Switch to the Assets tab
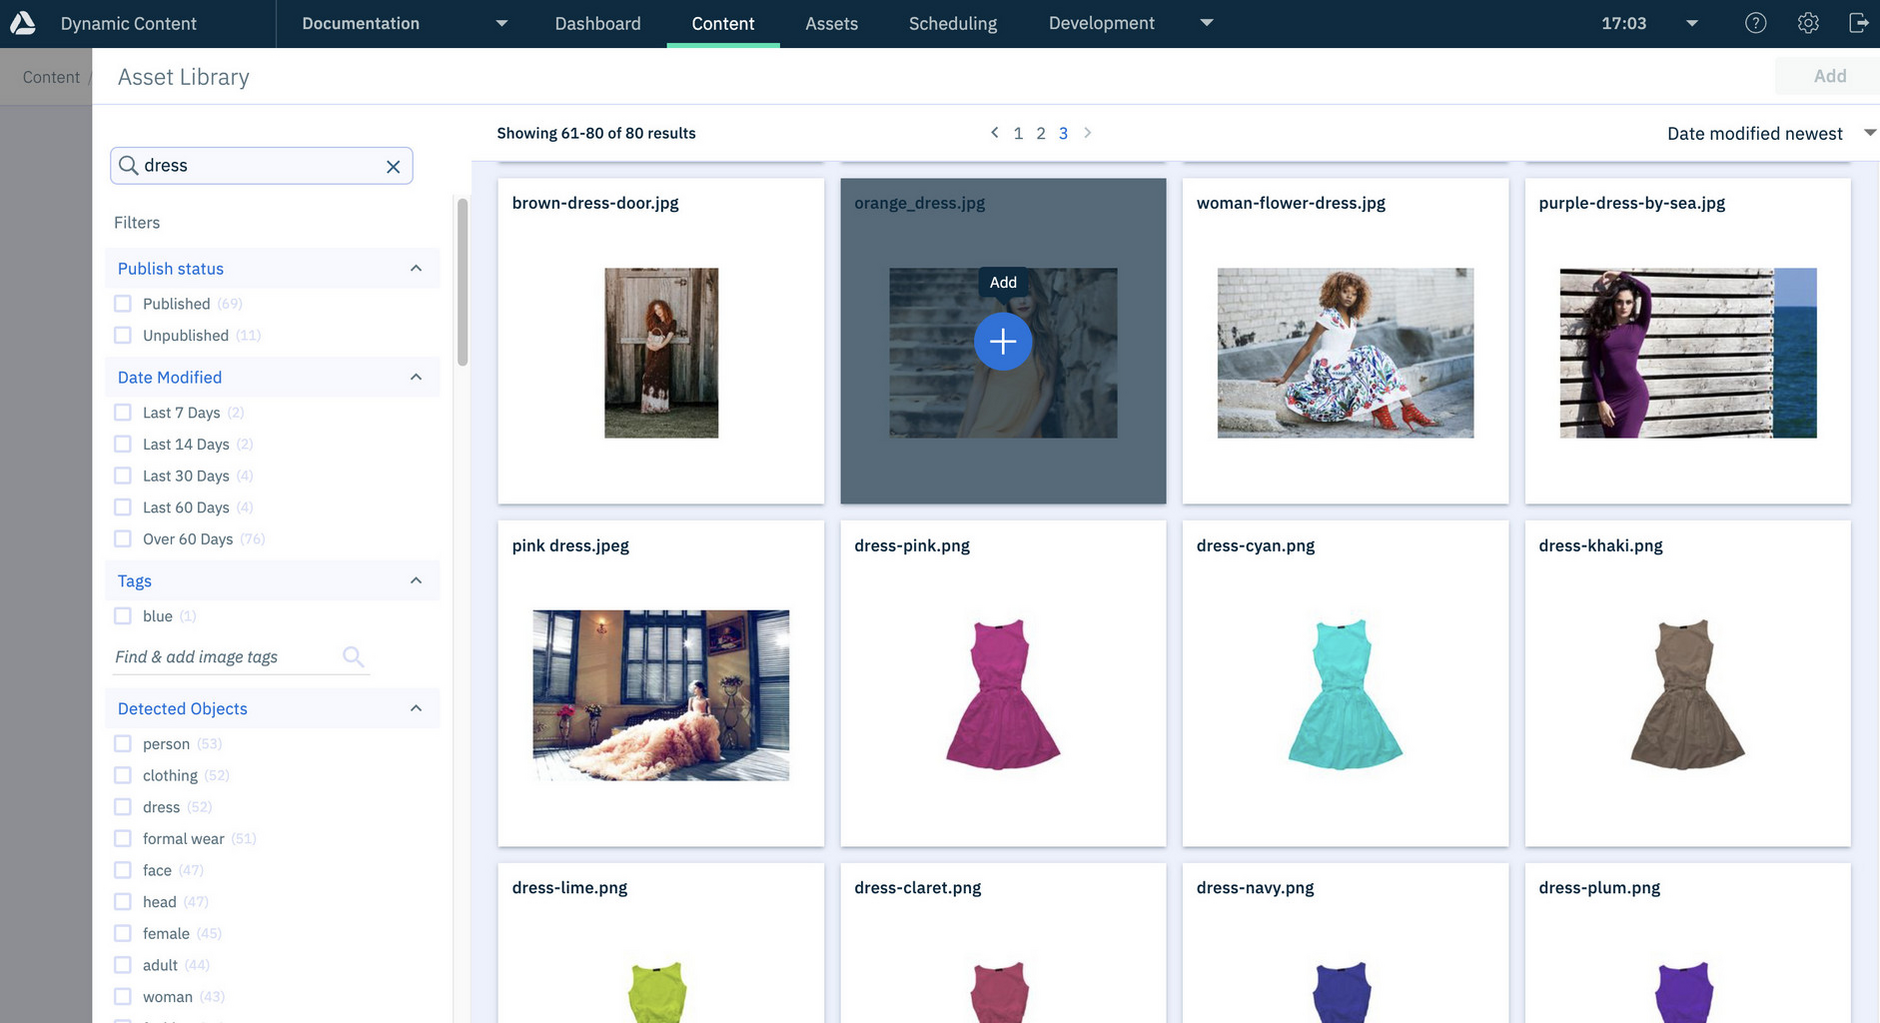This screenshot has height=1023, width=1880. 832,23
